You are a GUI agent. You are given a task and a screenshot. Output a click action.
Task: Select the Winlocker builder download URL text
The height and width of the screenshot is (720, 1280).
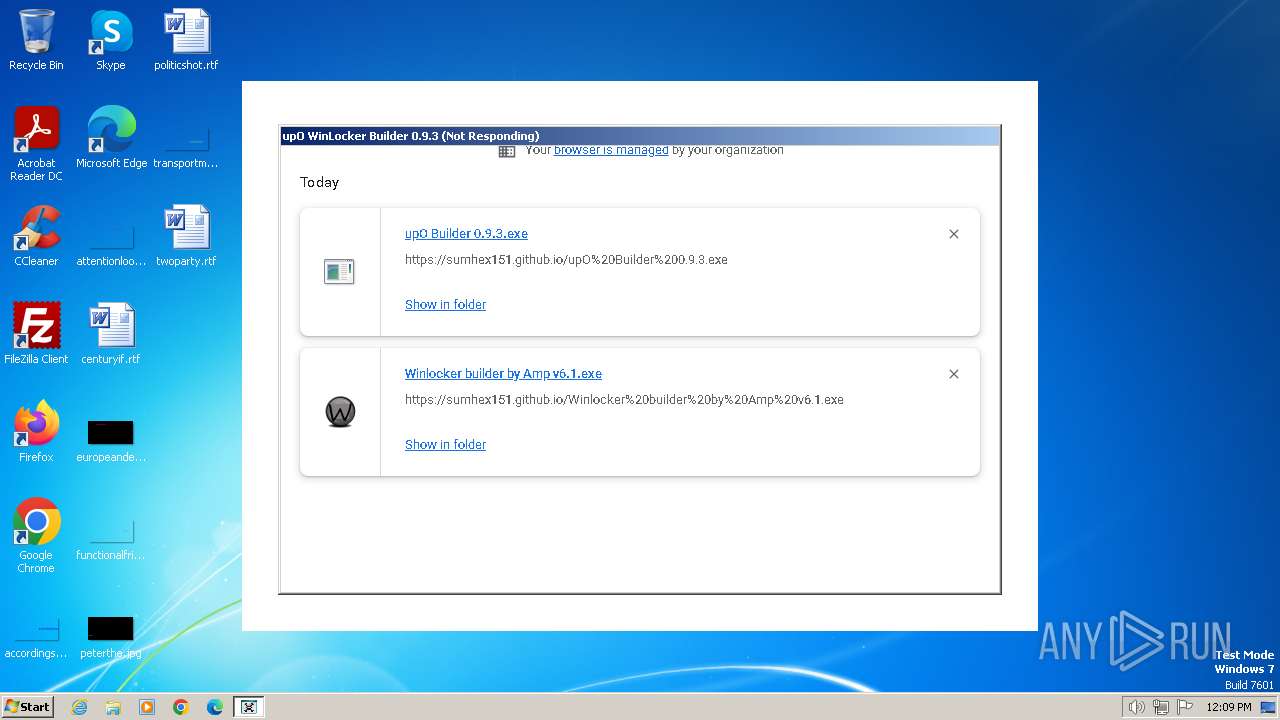(624, 399)
